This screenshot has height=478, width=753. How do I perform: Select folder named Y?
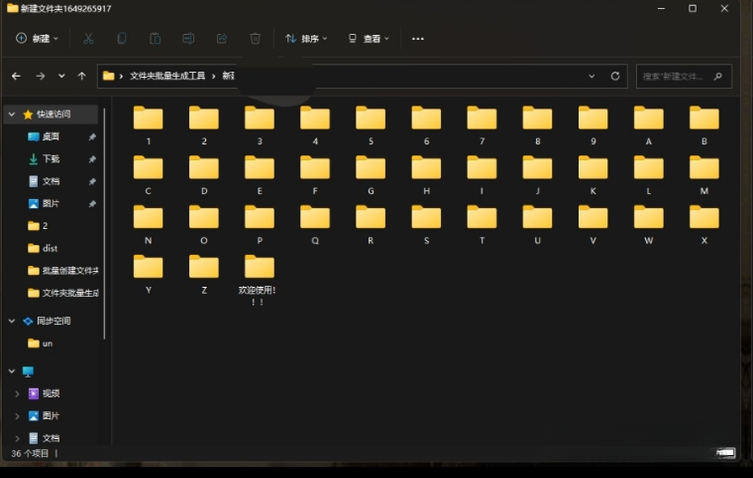pos(148,274)
